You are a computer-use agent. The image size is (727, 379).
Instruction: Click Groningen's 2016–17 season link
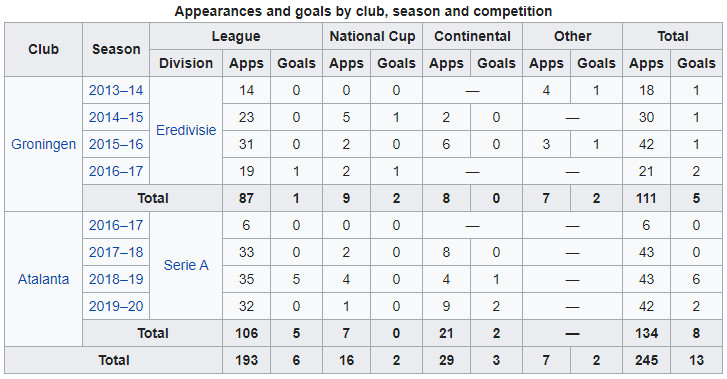pyautogui.click(x=116, y=171)
